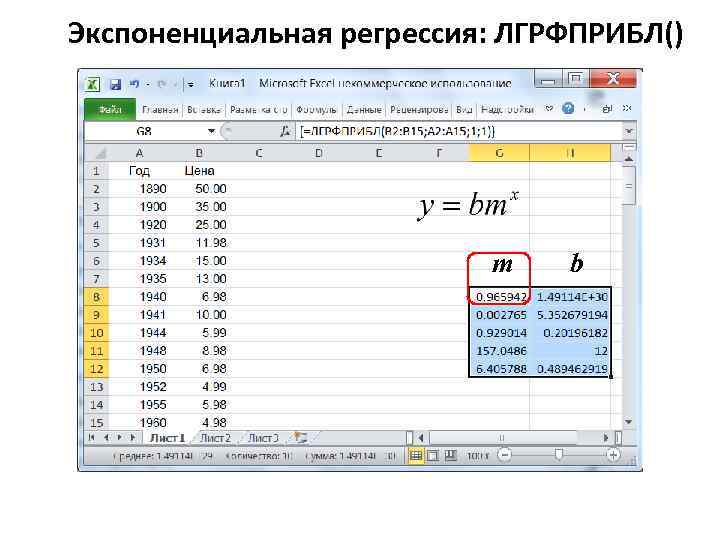The width and height of the screenshot is (720, 540).
Task: Select row 8 header
Action: (97, 297)
